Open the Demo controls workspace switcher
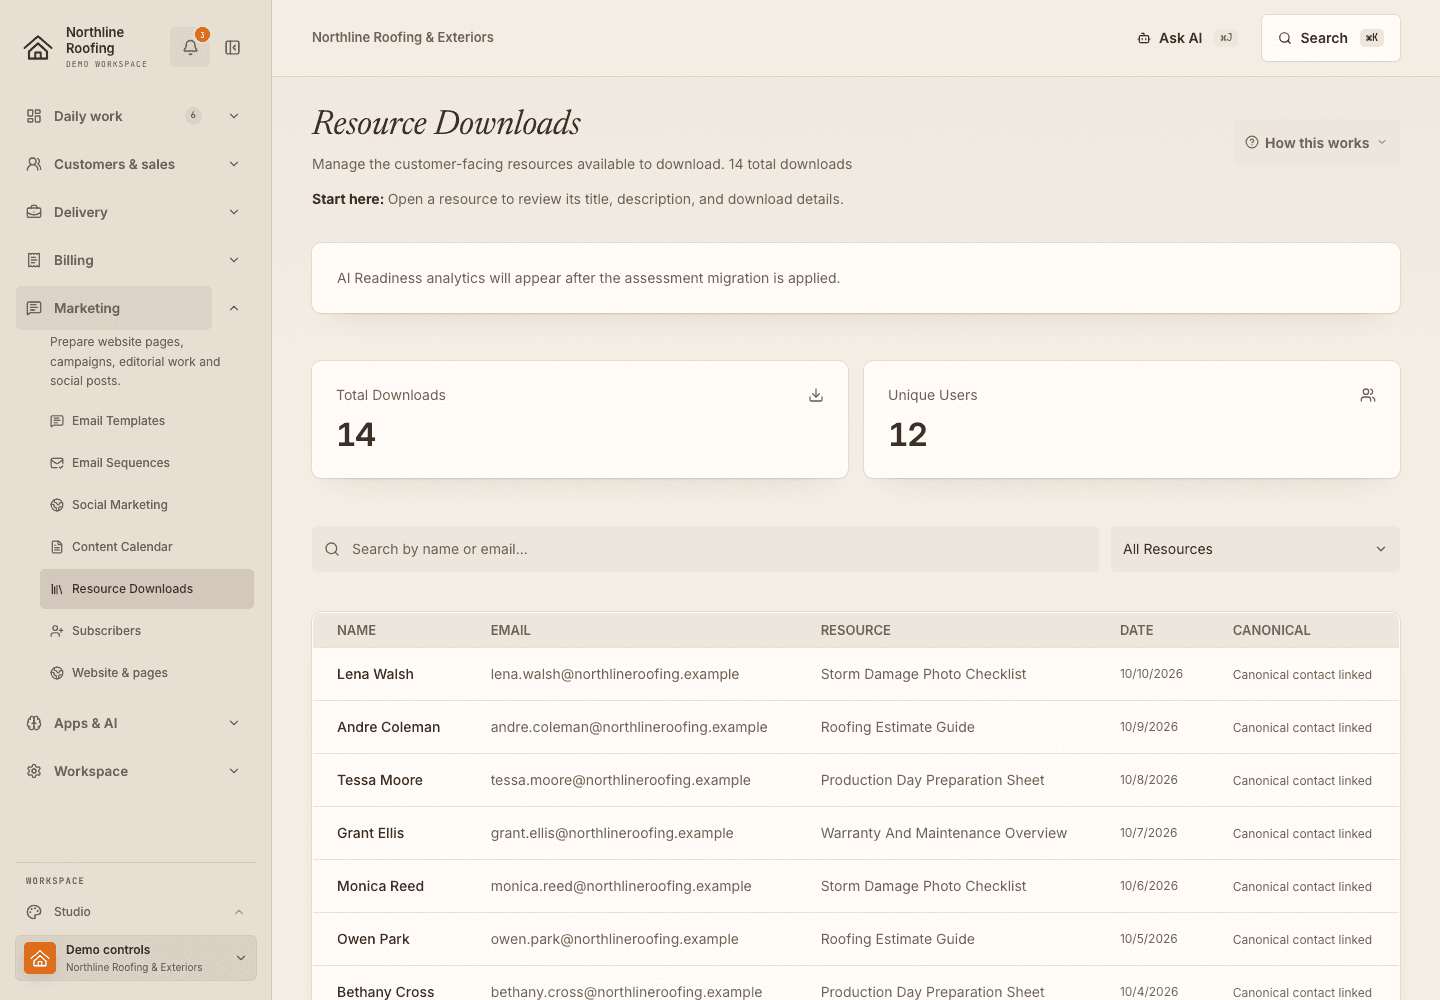 136,958
